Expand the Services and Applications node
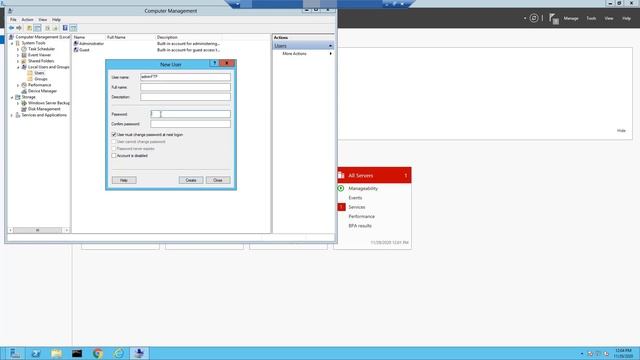The image size is (640, 360). pos(12,116)
